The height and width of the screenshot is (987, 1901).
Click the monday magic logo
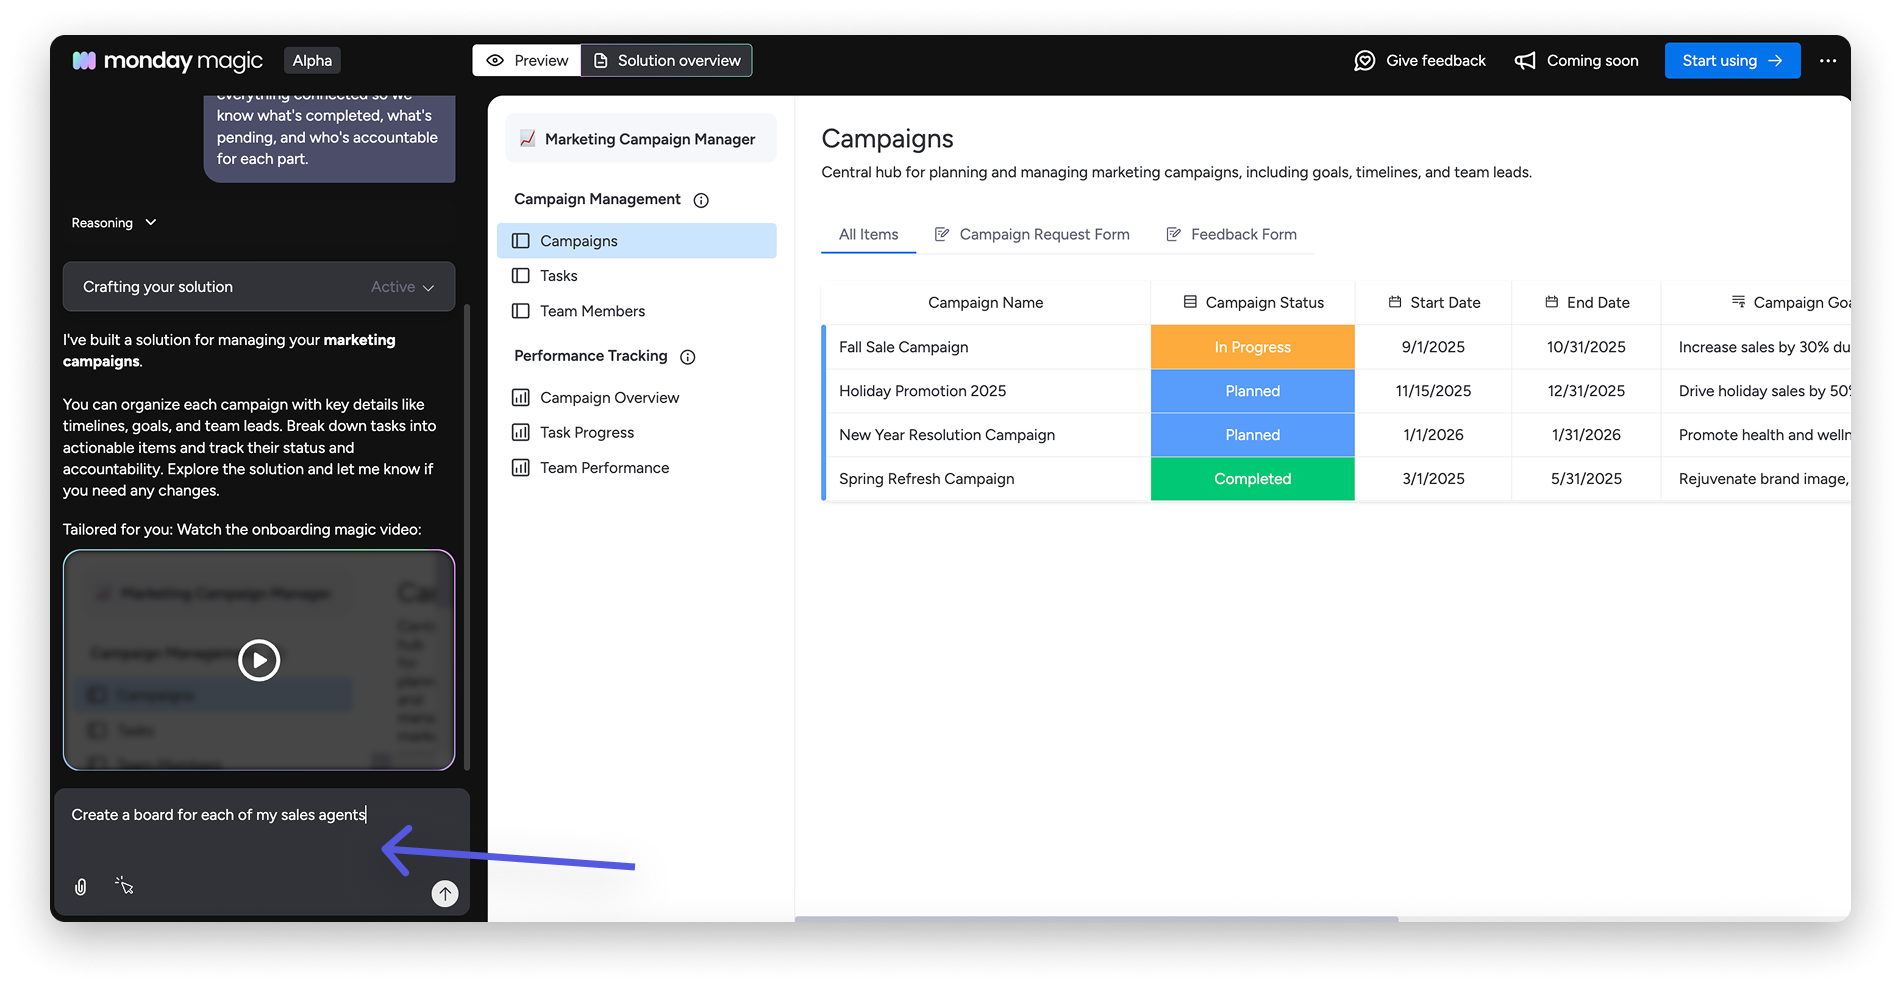pyautogui.click(x=167, y=61)
